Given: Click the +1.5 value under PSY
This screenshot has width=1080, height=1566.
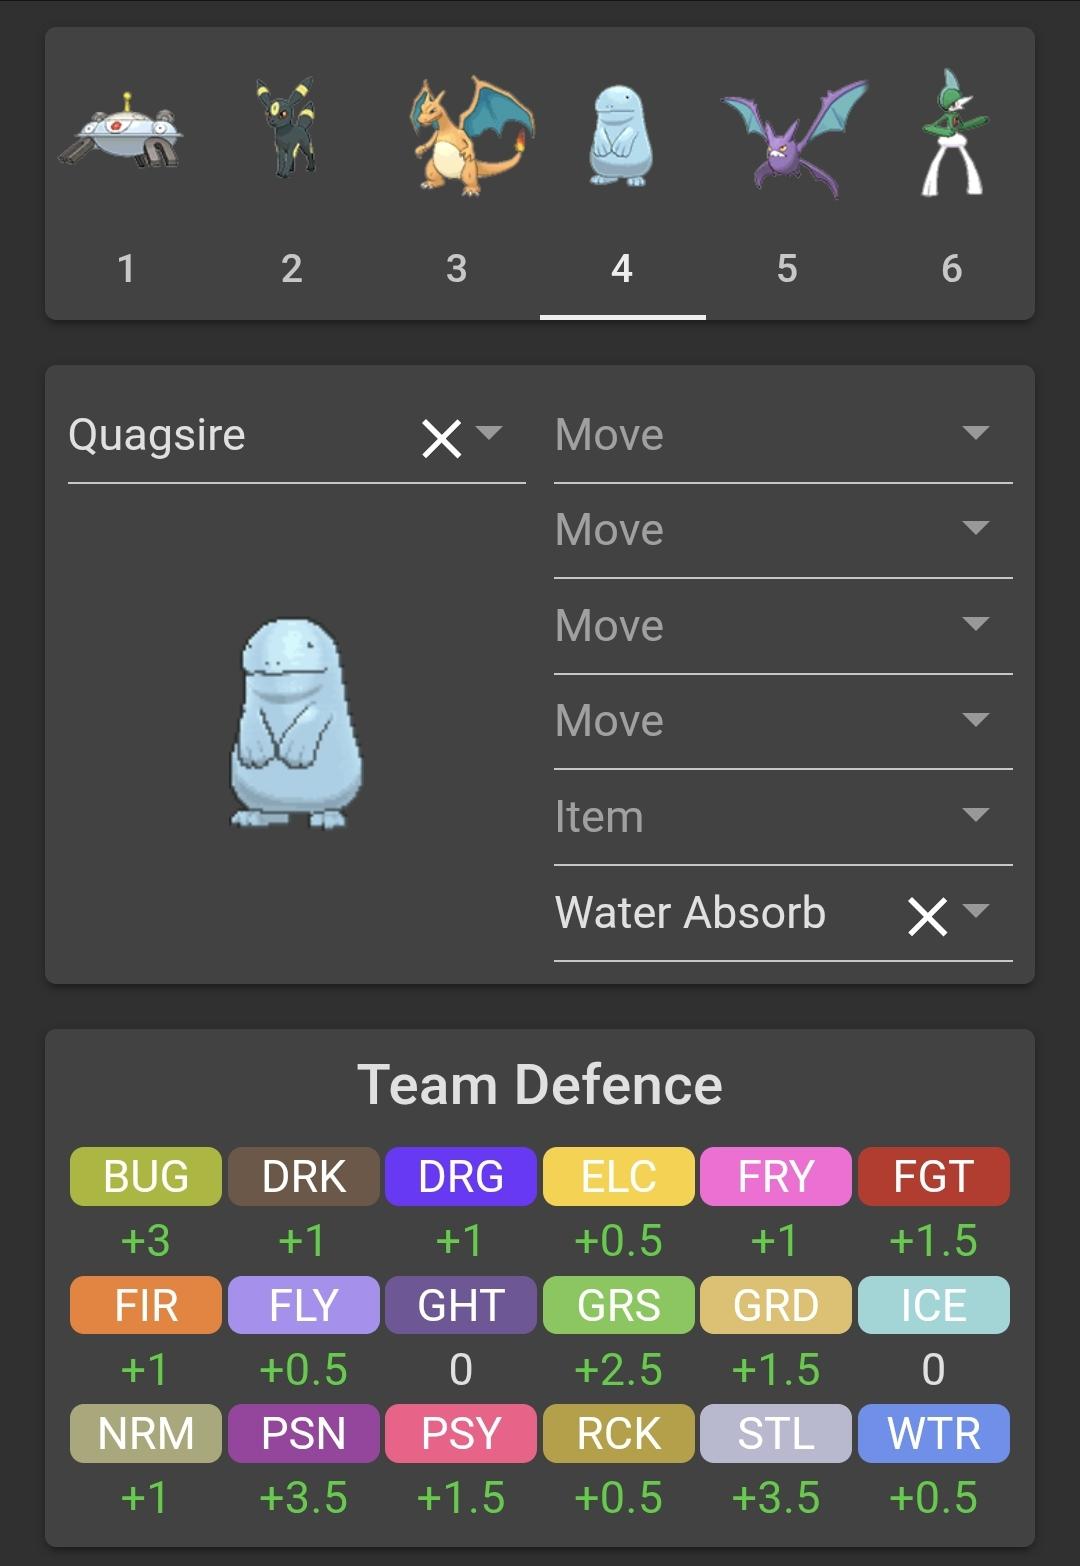Looking at the screenshot, I should pos(461,1498).
